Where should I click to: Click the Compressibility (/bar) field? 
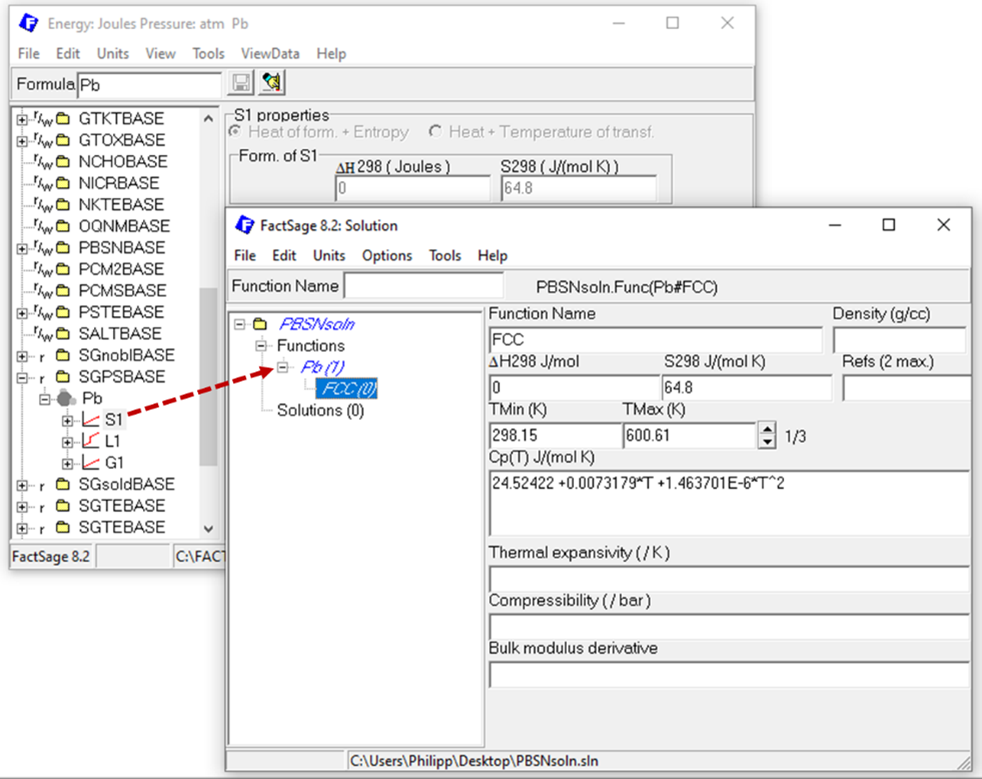(729, 627)
